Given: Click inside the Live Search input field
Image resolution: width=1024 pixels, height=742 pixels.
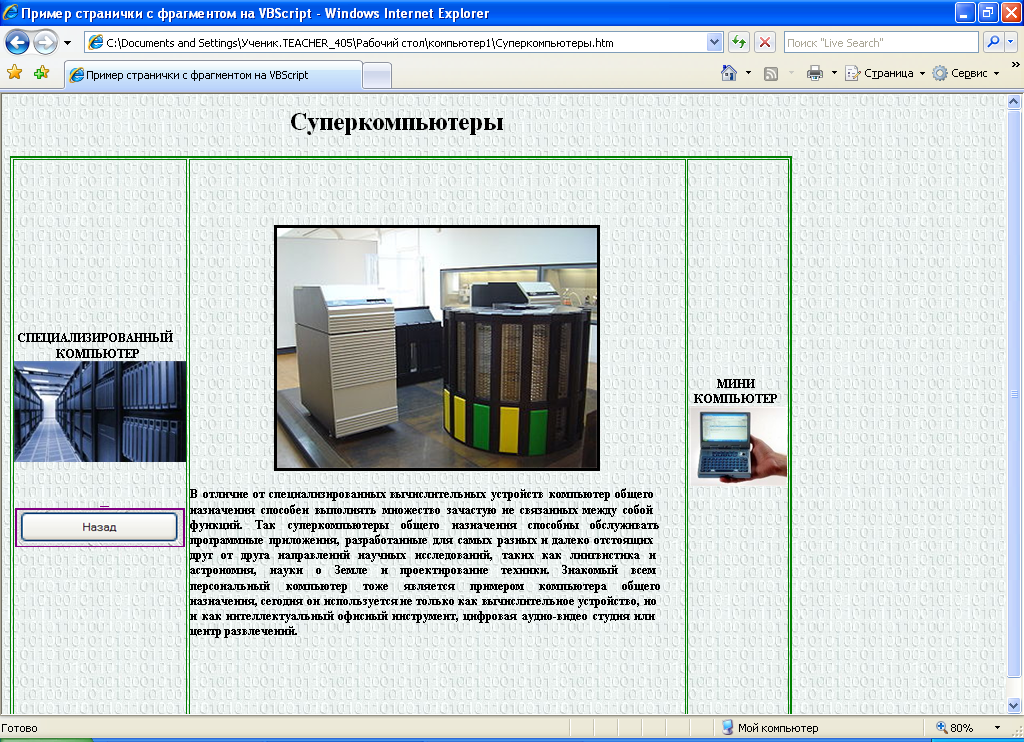Looking at the screenshot, I should tap(878, 43).
